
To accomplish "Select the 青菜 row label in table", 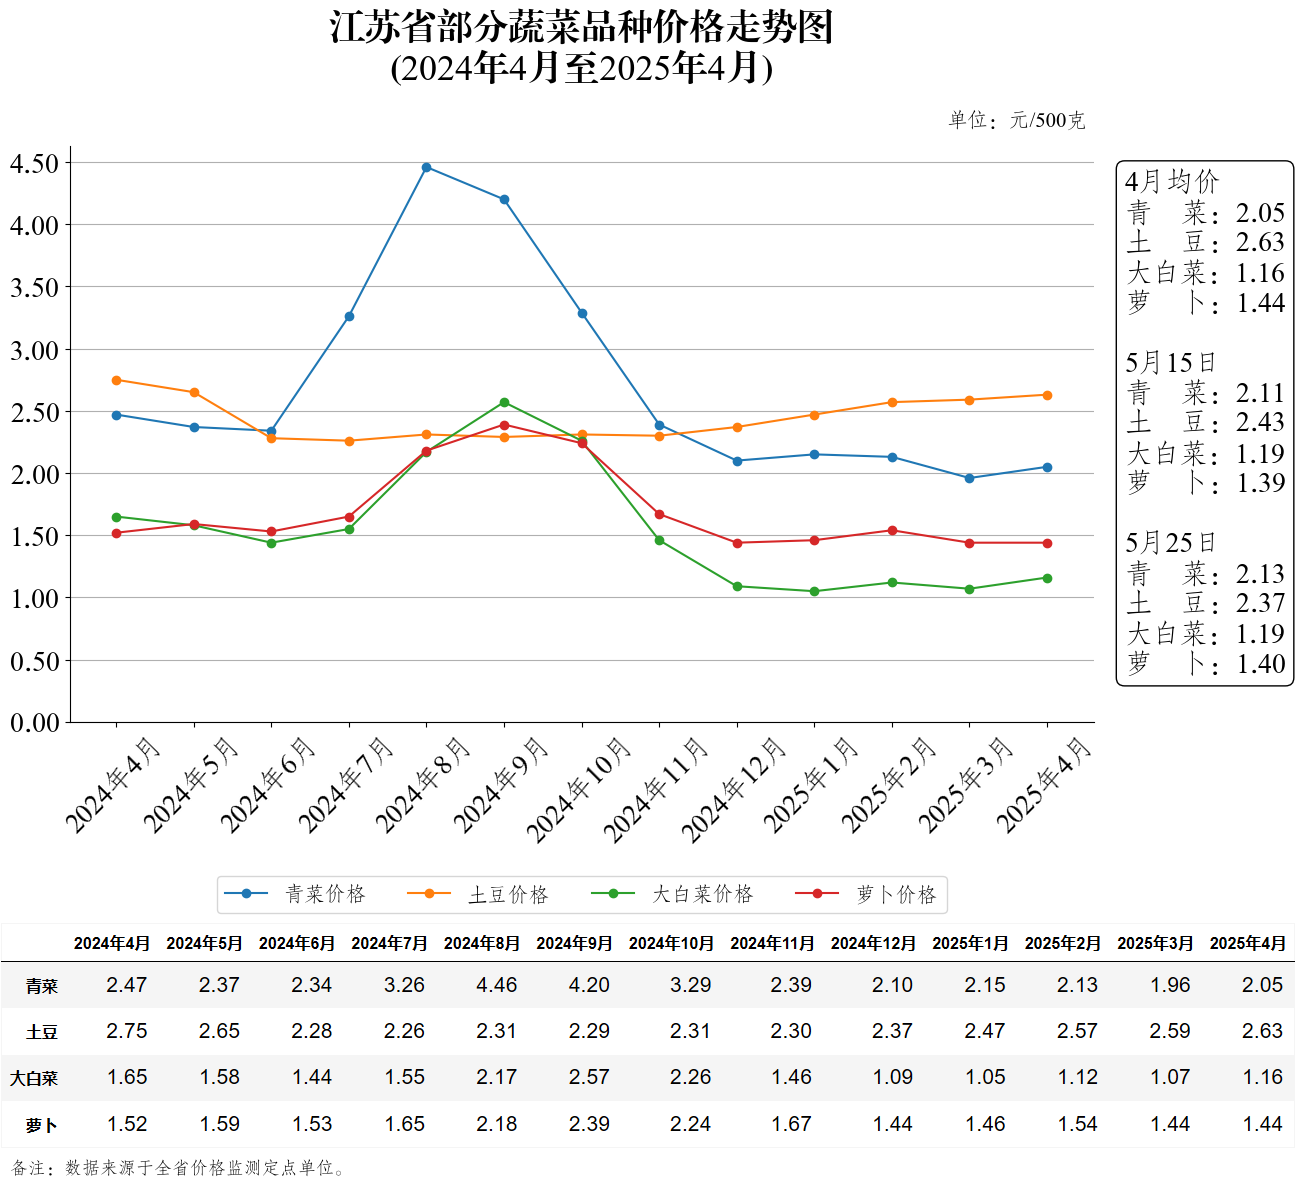I will point(42,986).
